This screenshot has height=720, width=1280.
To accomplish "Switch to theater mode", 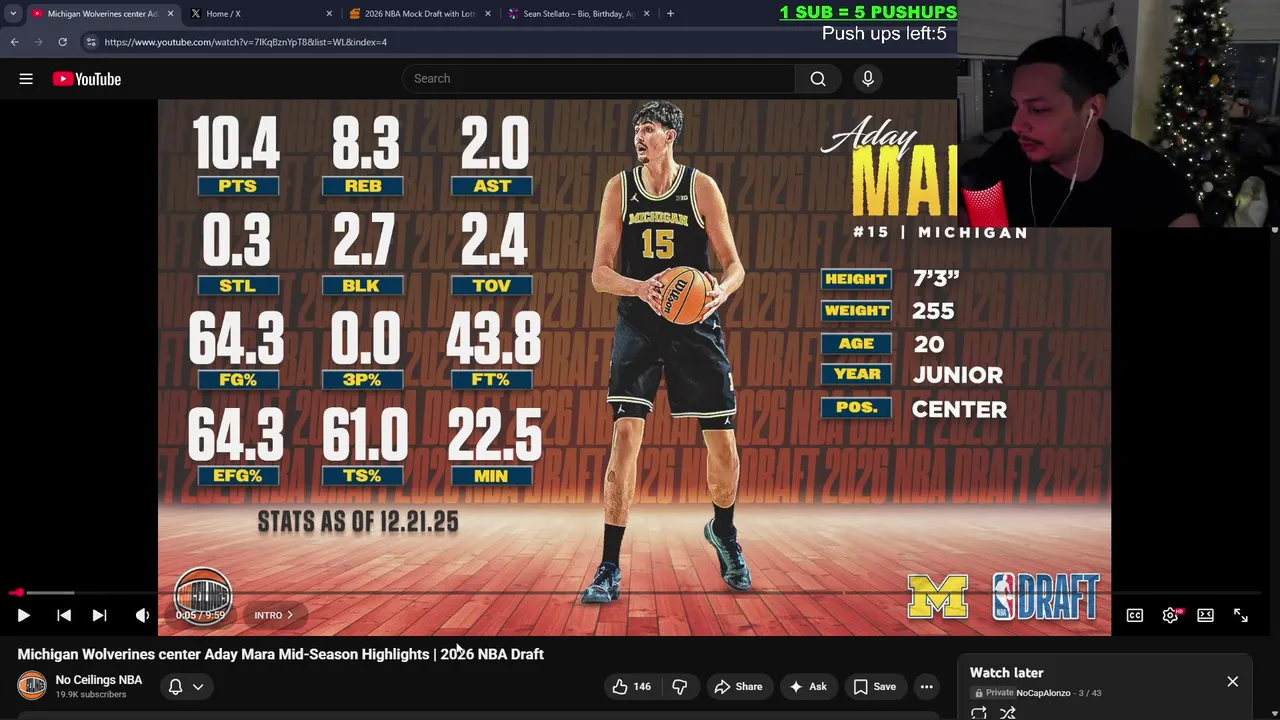I will (x=1205, y=615).
